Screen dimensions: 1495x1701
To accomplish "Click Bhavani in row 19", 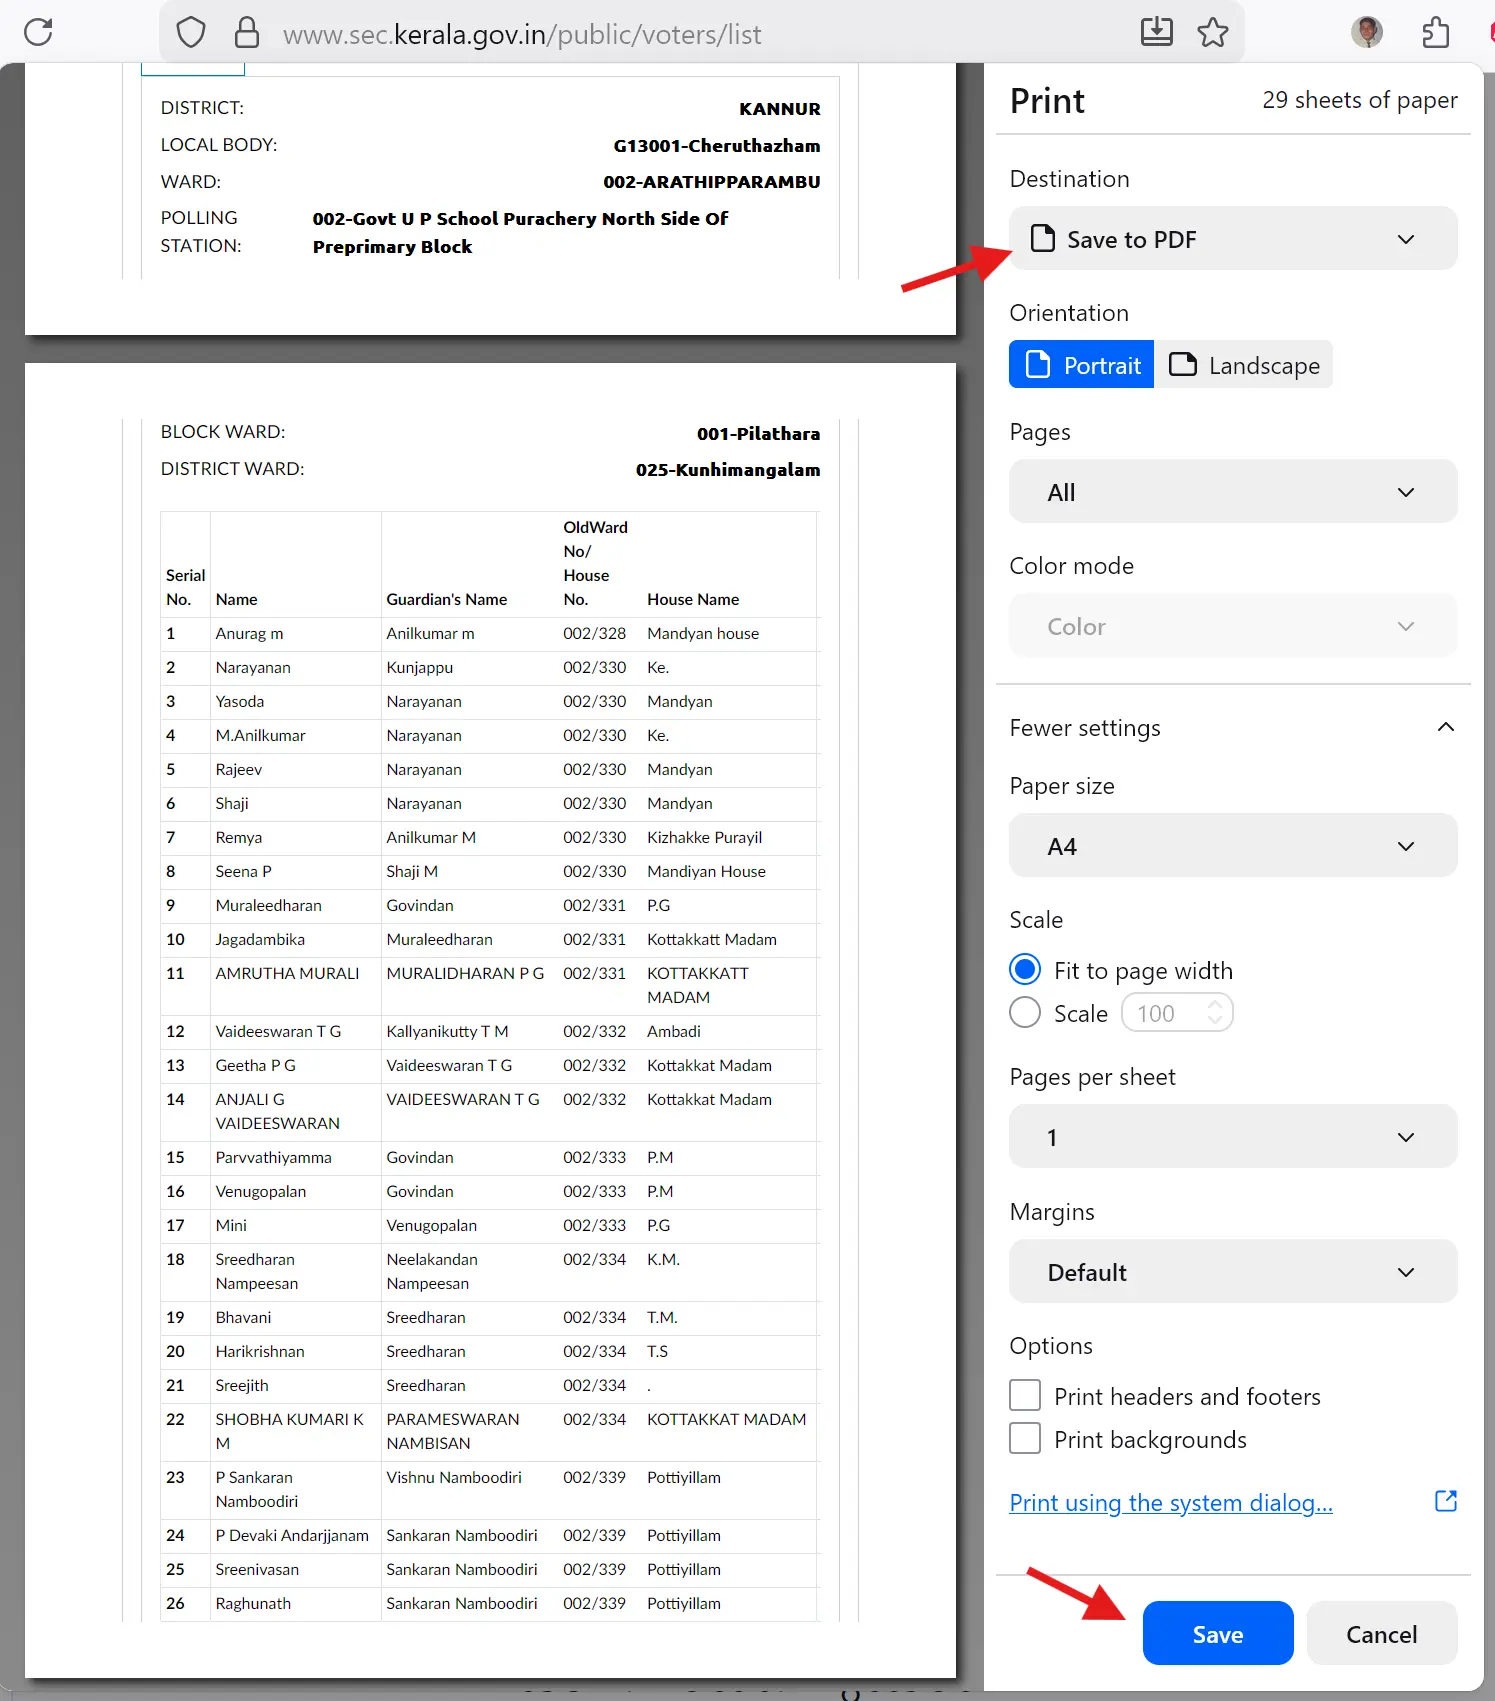I will coord(243,1317).
